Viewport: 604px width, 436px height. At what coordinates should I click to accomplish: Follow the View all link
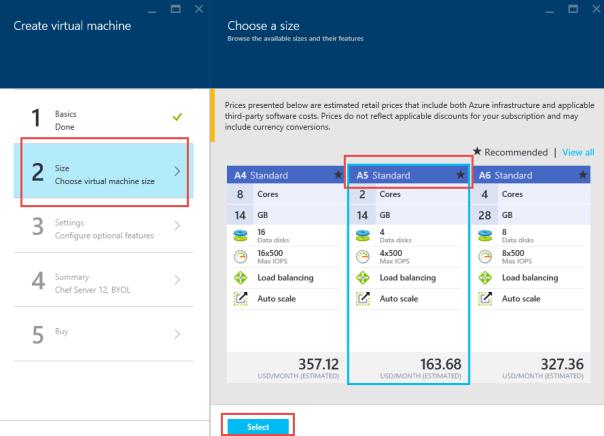pyautogui.click(x=578, y=152)
